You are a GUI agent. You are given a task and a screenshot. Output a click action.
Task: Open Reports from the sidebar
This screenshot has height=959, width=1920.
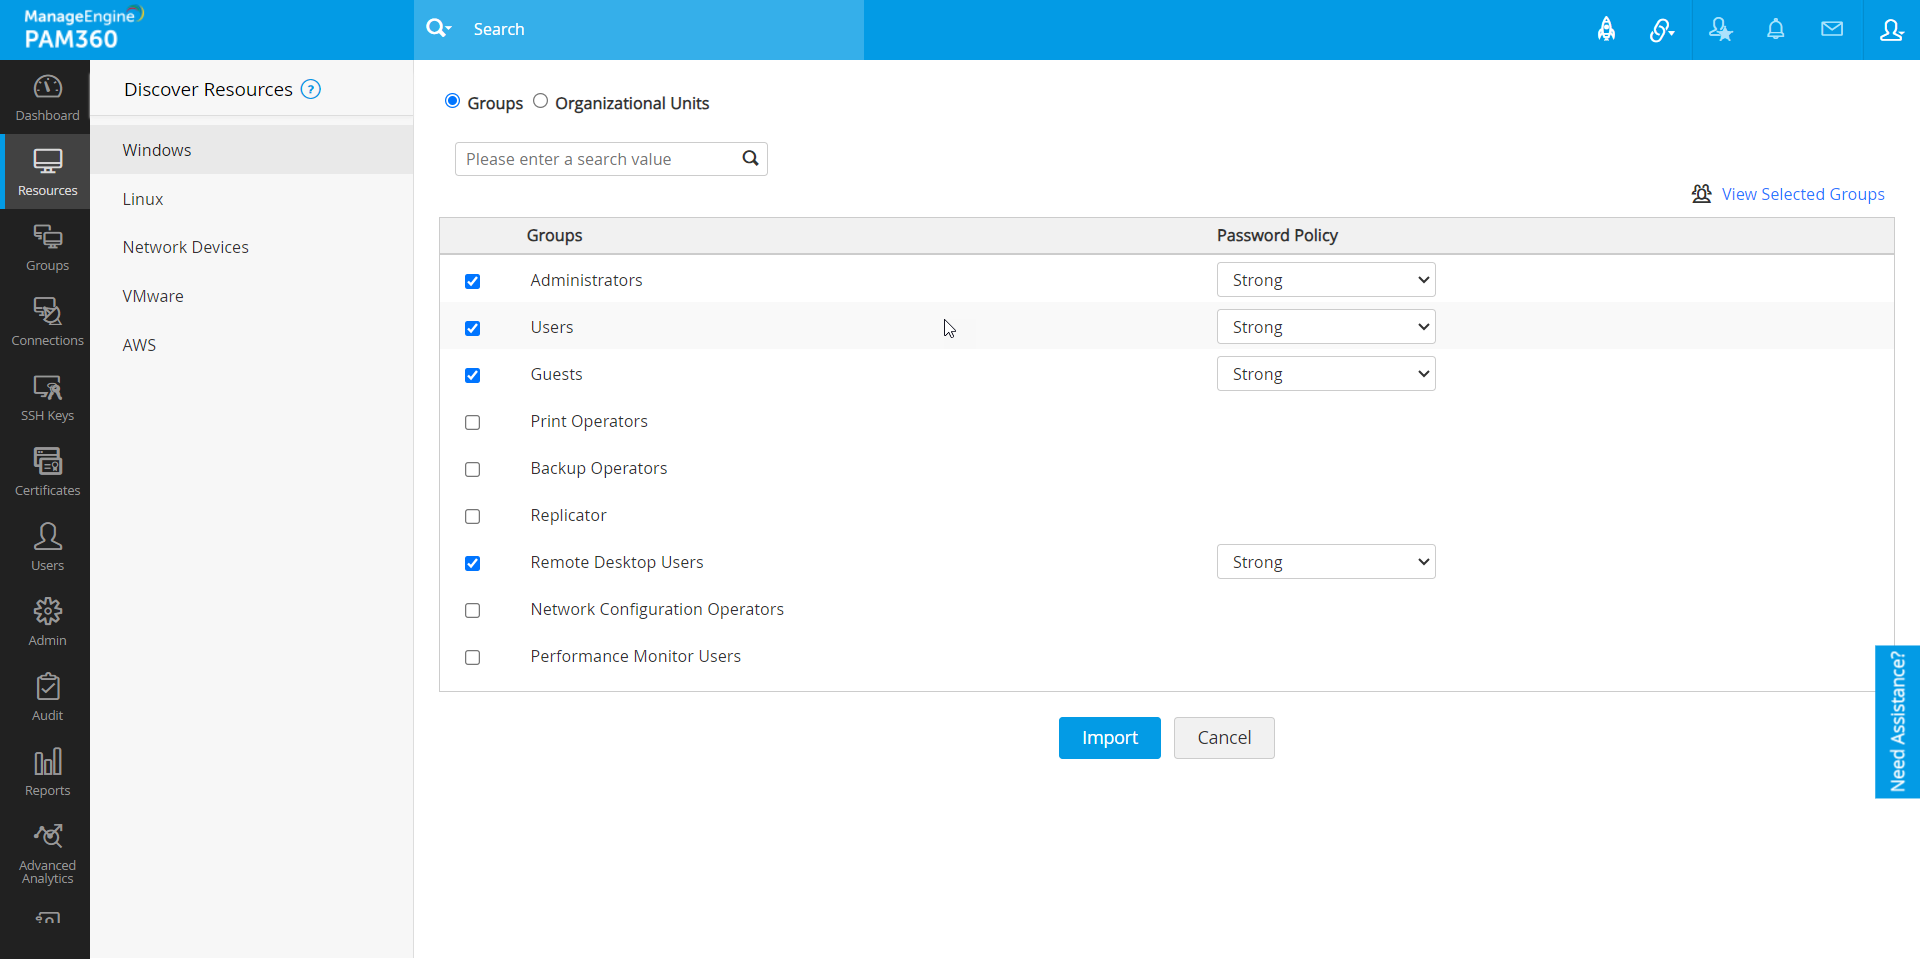(47, 772)
